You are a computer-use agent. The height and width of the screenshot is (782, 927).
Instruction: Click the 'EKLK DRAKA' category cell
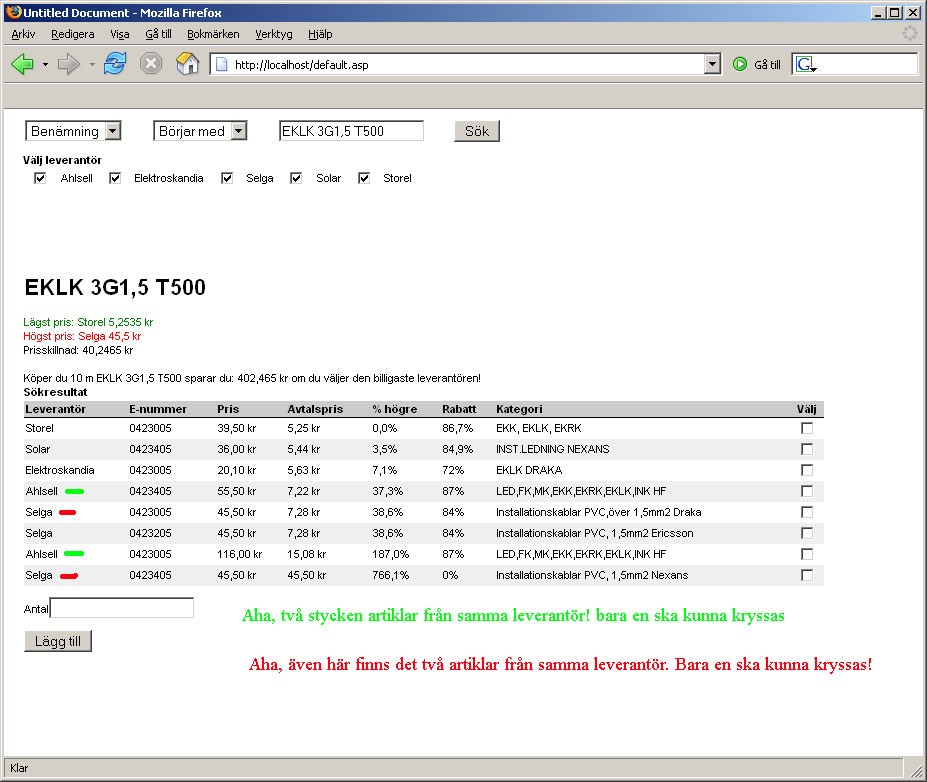(529, 471)
